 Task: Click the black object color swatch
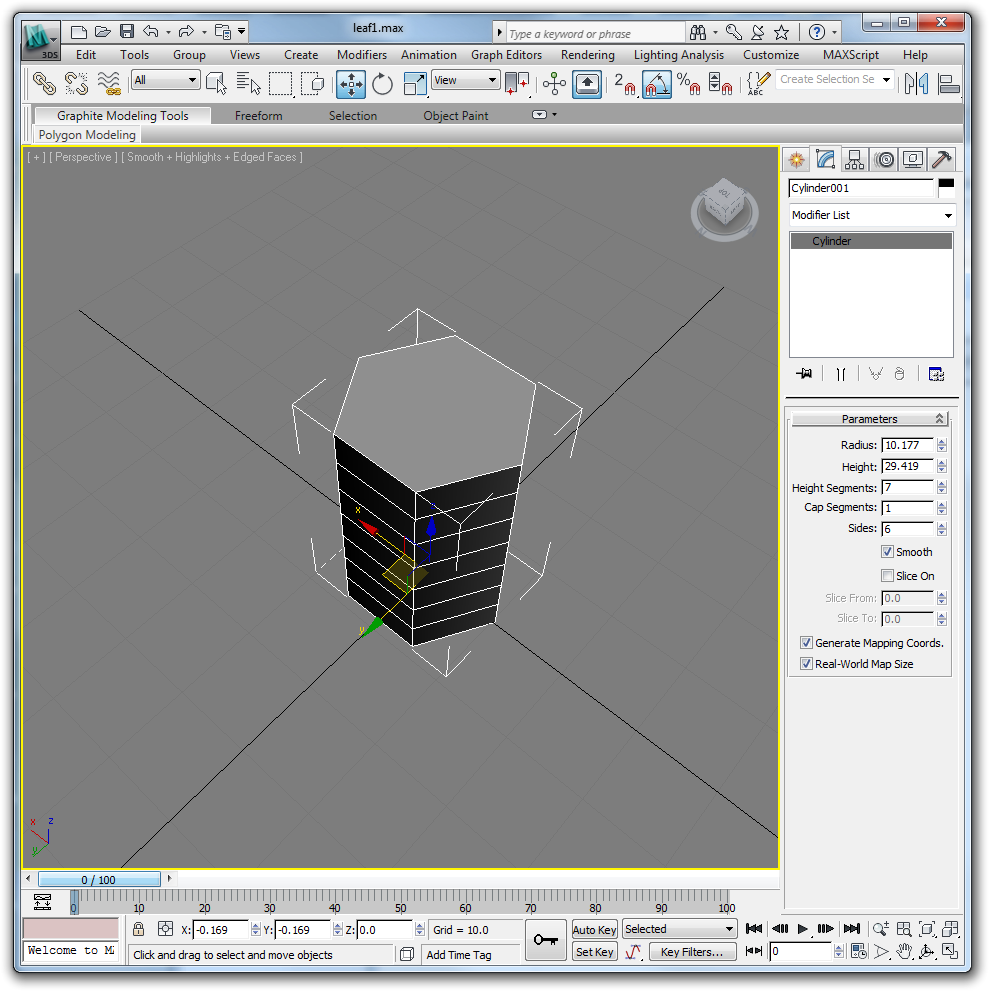coord(945,185)
